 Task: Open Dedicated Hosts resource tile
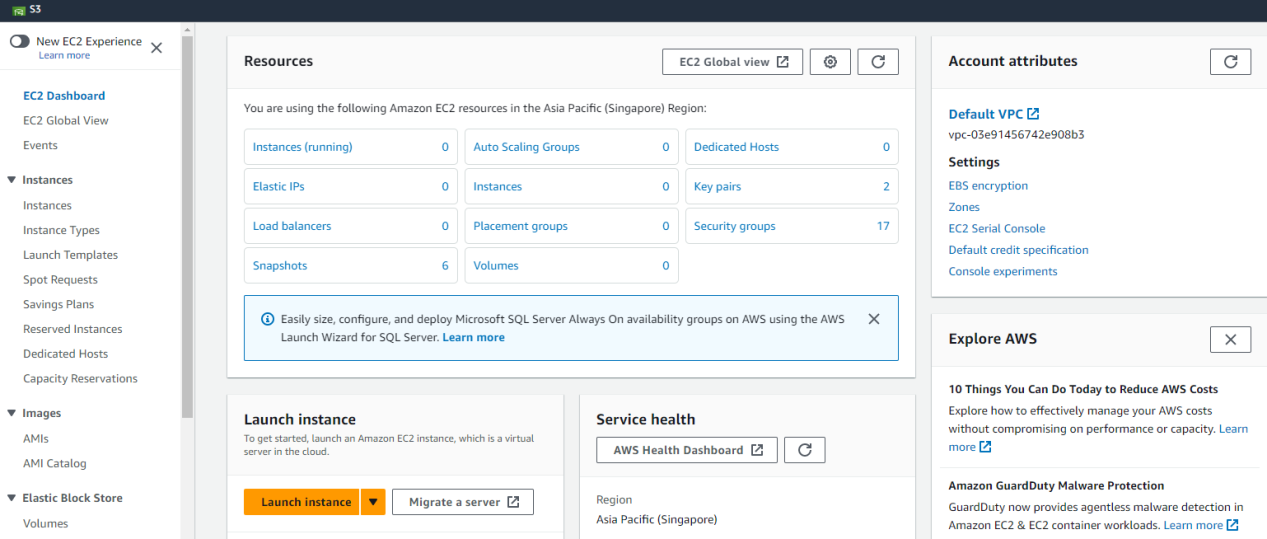(792, 147)
